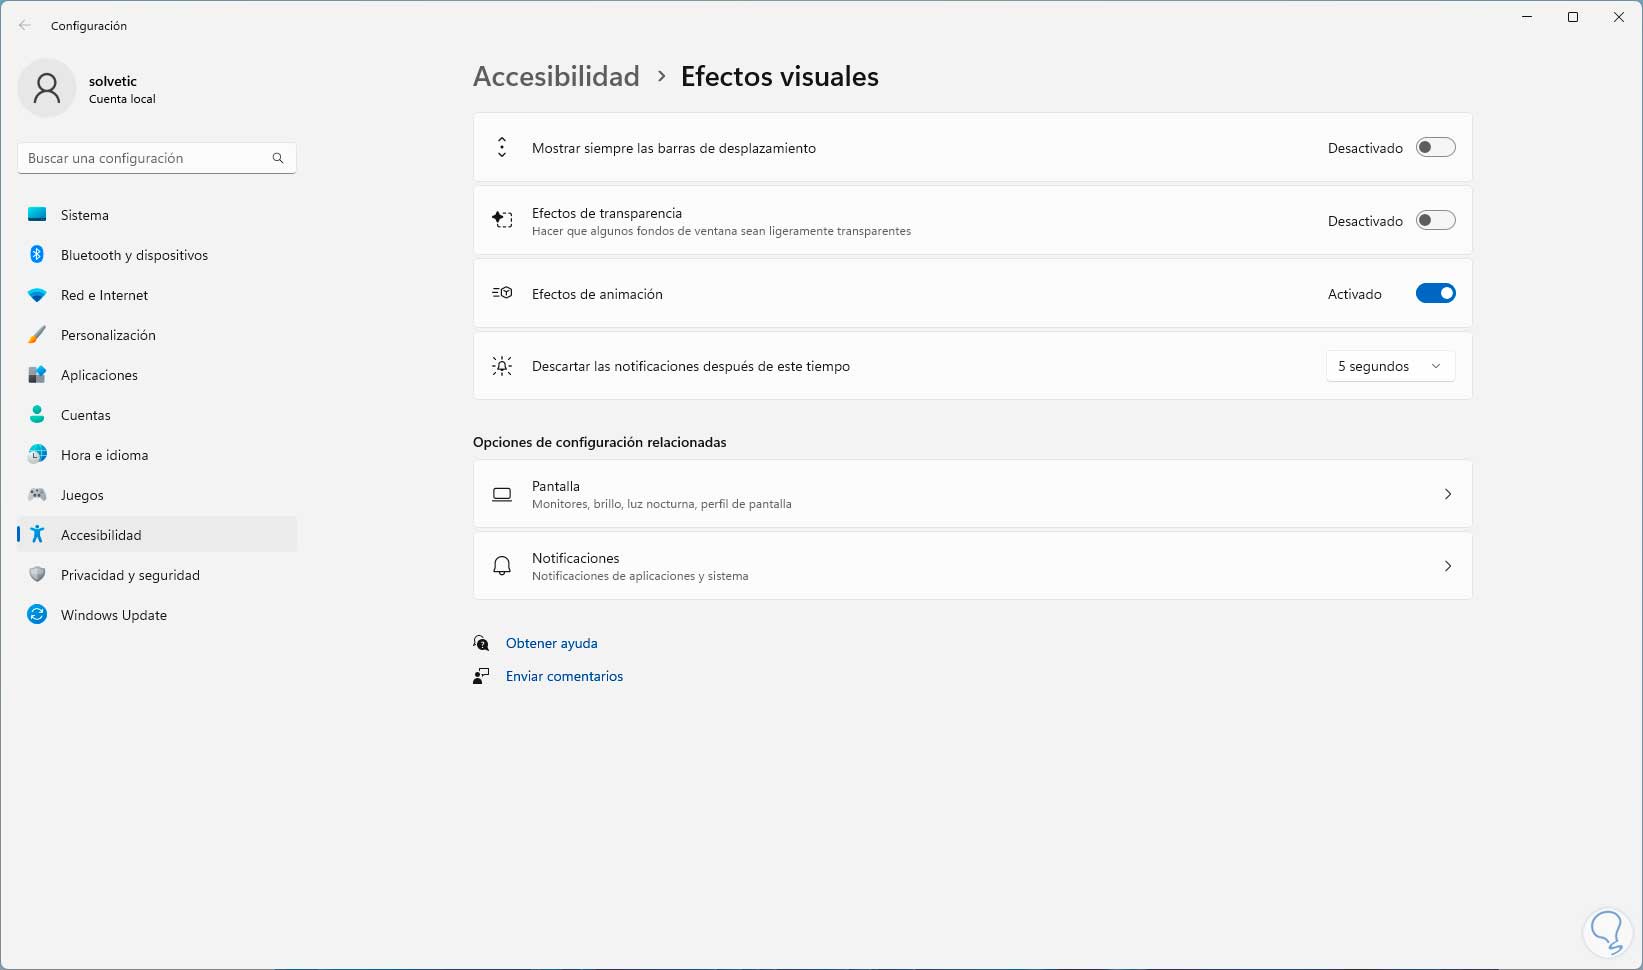Screen dimensions: 1643x970
Task: Open the 5 segundos notification time dropdown
Action: tap(1390, 366)
